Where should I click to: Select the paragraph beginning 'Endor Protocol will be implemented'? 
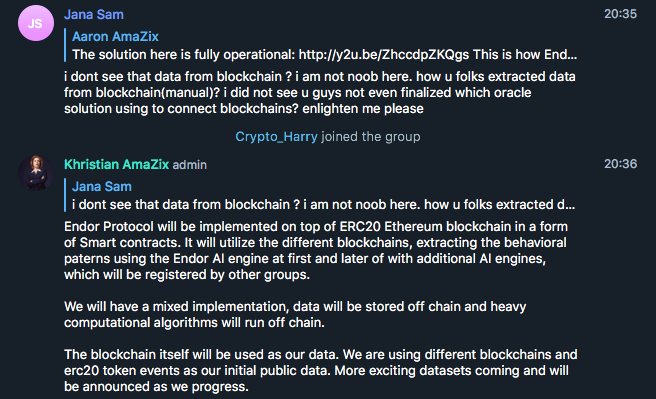(x=316, y=251)
